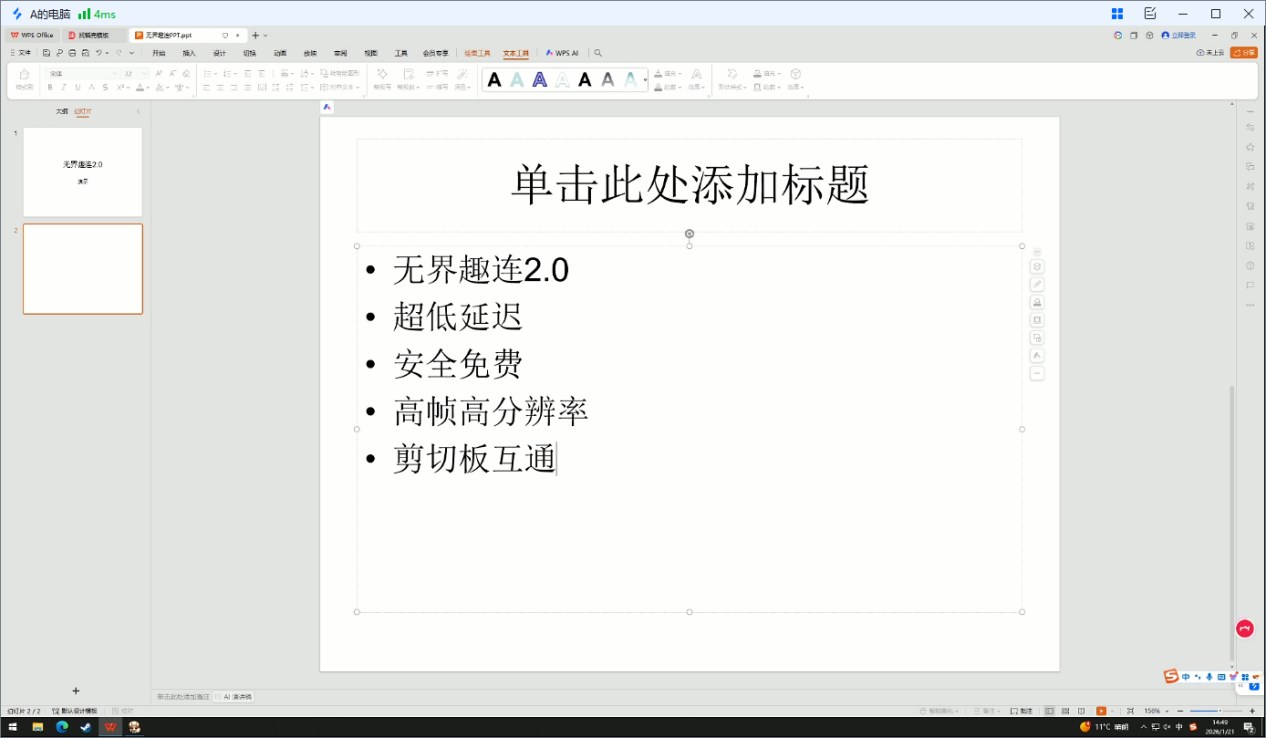Click the 批注 button in status bar
Screen dimensions: 1266x738
1020,711
